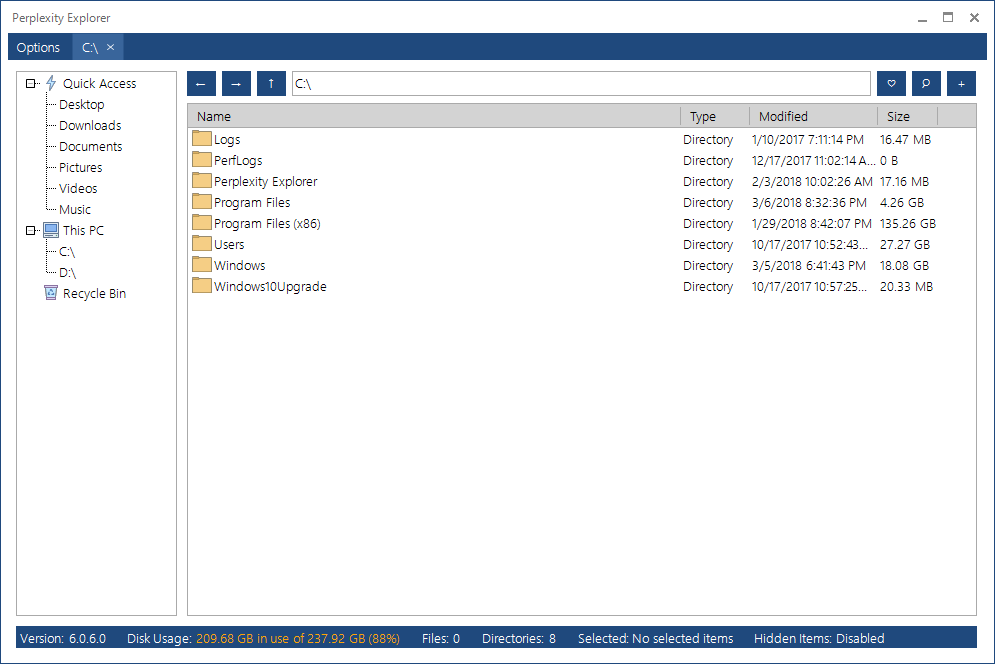995x664 pixels.
Task: Click the Directories: 8 status entry
Action: [518, 638]
